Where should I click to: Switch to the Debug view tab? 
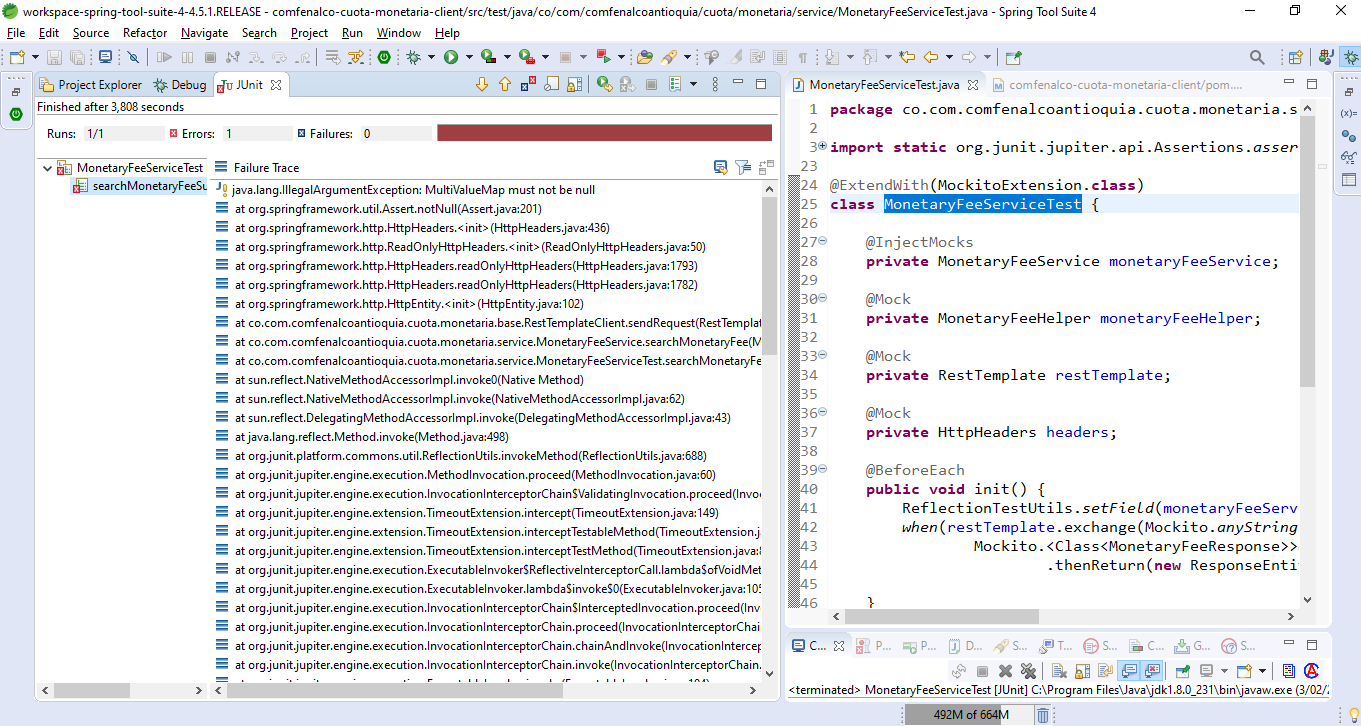pyautogui.click(x=180, y=85)
